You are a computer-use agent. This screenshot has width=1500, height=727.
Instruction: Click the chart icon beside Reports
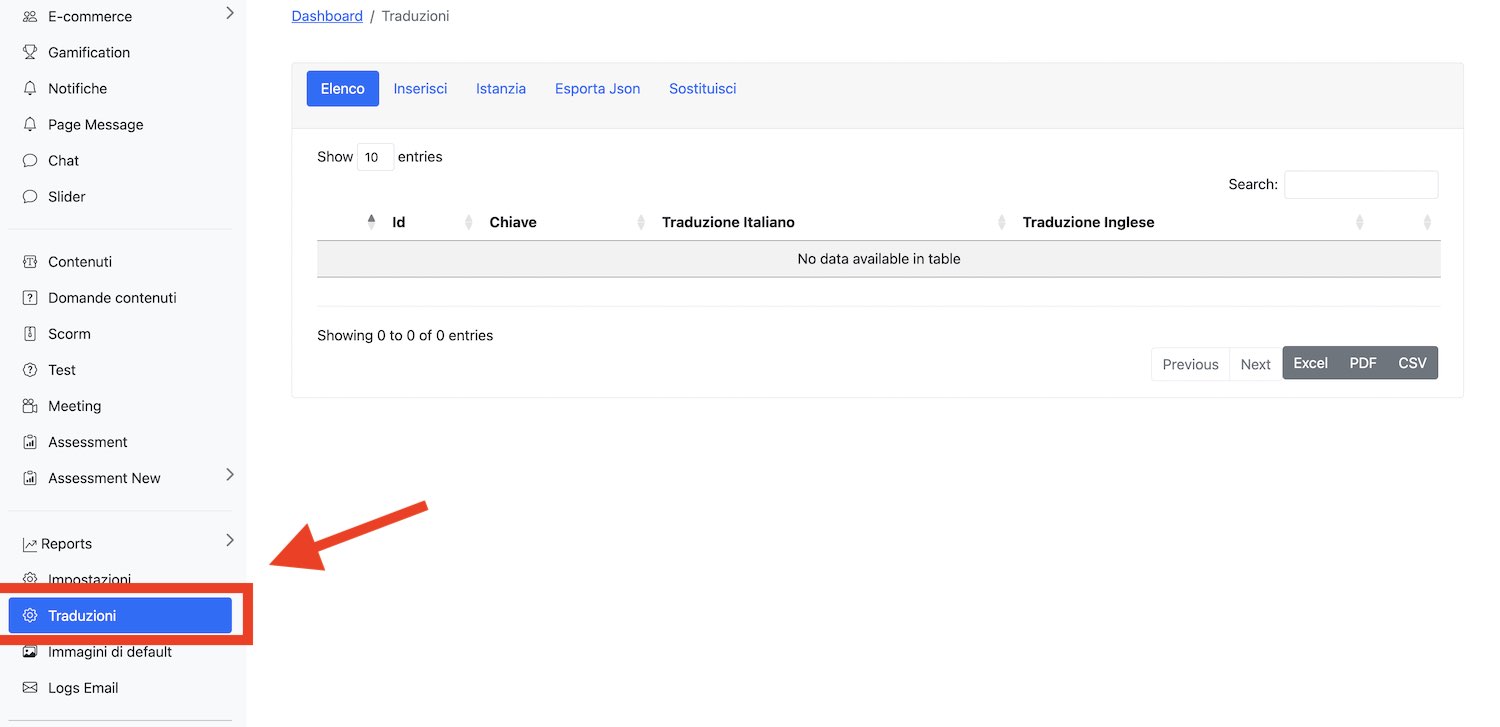30,544
